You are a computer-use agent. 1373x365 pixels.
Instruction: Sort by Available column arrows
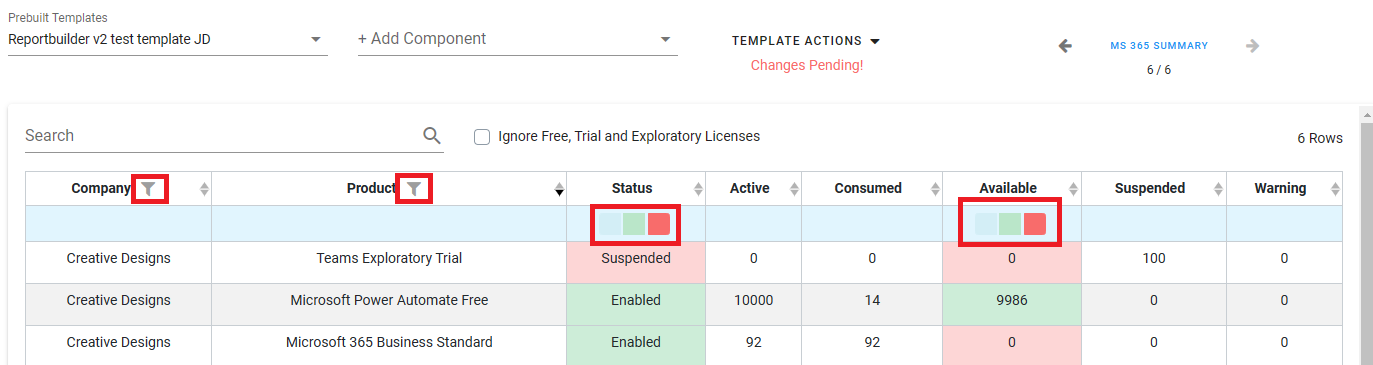pos(1074,189)
